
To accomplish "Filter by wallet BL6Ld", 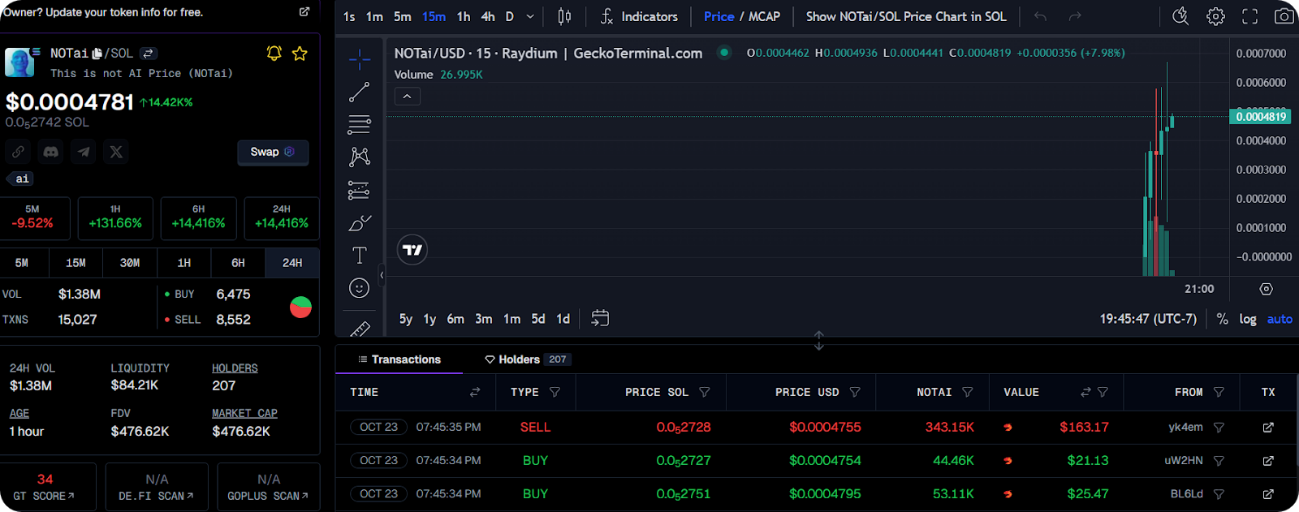I will (1219, 494).
